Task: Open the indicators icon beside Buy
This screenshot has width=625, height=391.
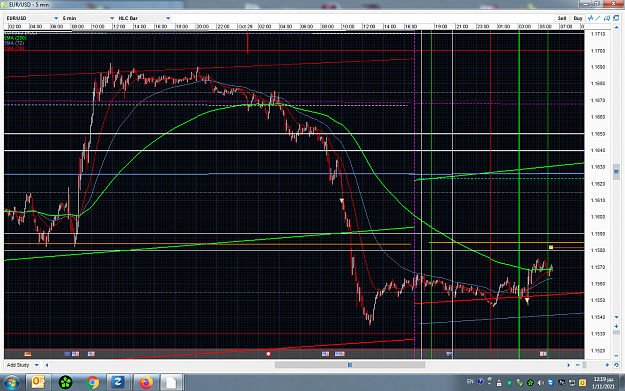Action: point(590,18)
